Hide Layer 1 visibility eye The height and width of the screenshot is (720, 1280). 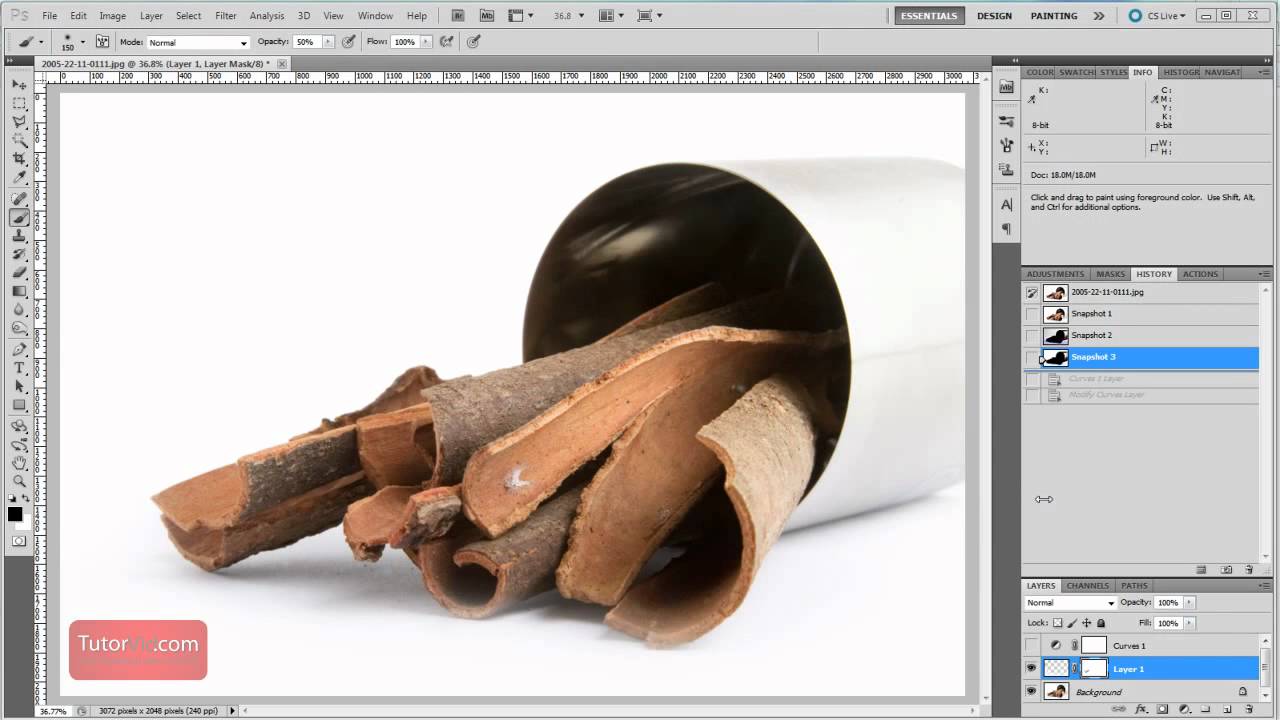pos(1032,669)
